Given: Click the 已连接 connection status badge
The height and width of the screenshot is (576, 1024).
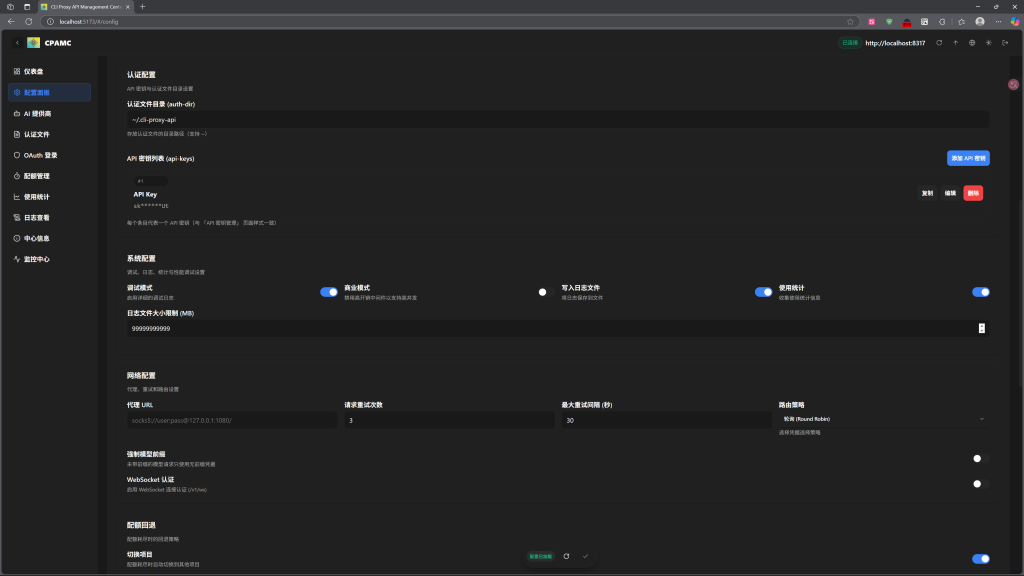Looking at the screenshot, I should pyautogui.click(x=850, y=42).
